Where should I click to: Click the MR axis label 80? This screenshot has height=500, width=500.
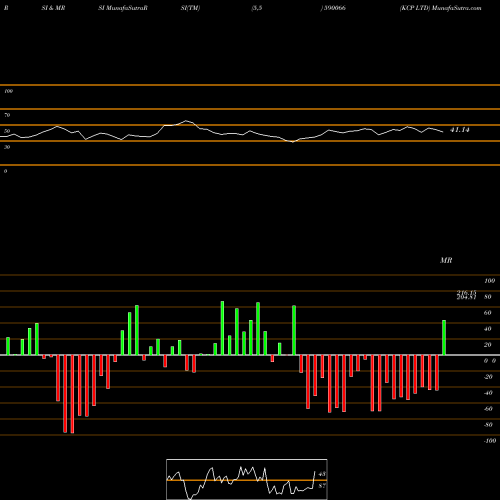[x=488, y=297]
